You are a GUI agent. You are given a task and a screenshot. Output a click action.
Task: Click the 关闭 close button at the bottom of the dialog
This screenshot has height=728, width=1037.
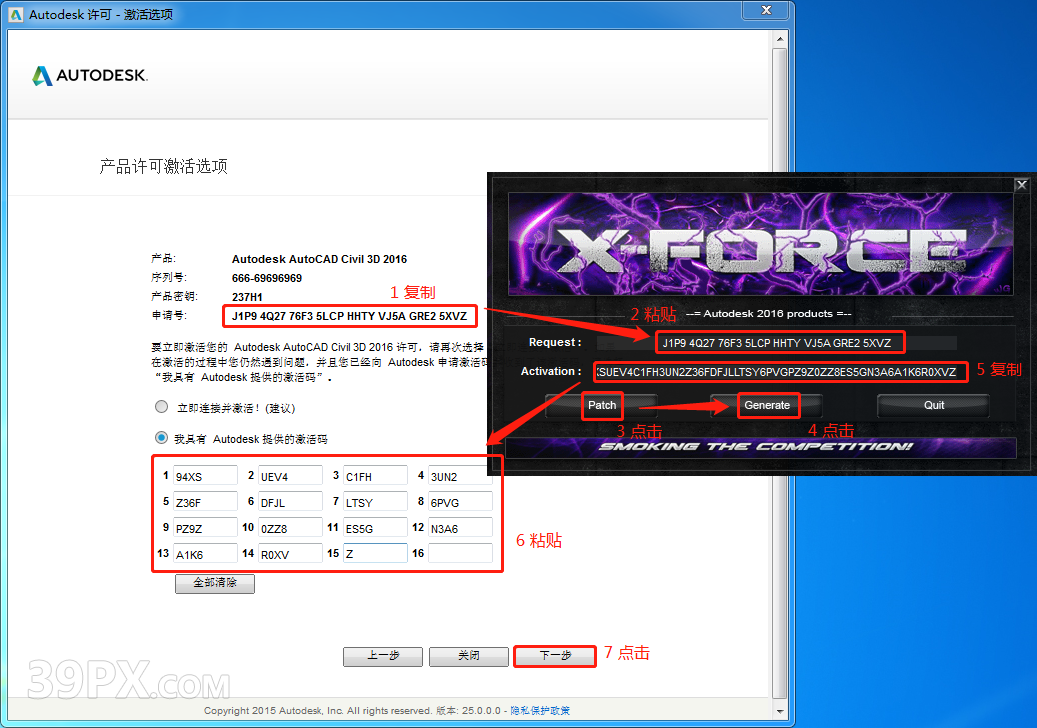point(469,656)
